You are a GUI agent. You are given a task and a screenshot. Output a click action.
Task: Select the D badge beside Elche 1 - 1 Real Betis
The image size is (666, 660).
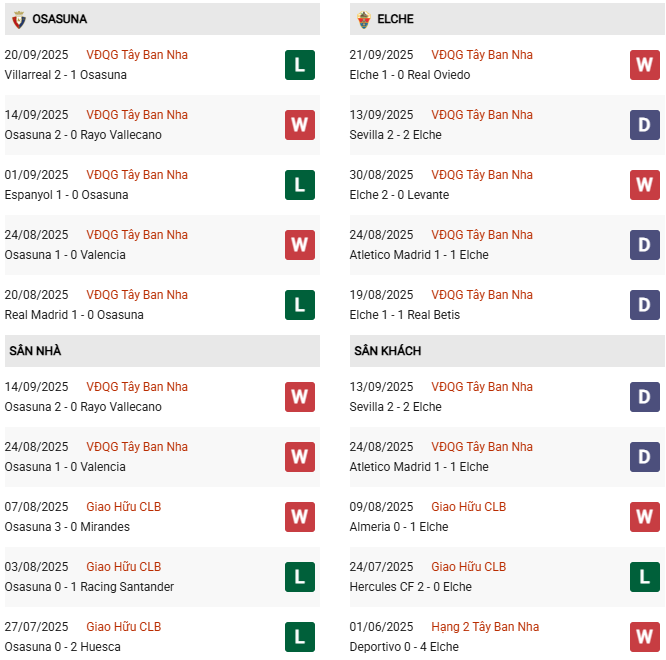click(x=644, y=305)
